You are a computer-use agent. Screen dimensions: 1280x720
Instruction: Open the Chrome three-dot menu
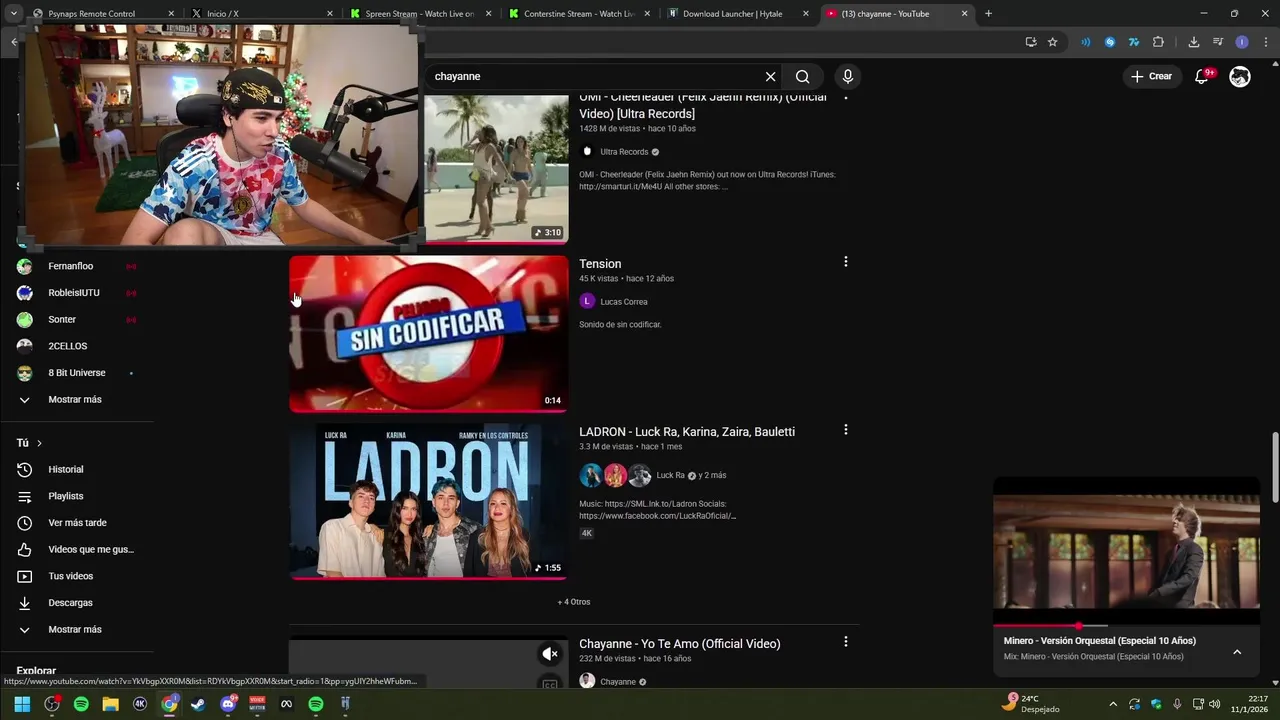pos(1266,42)
